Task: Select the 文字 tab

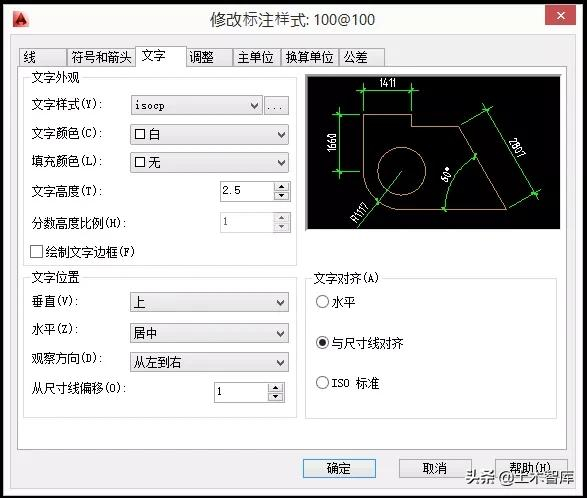Action: pos(161,56)
